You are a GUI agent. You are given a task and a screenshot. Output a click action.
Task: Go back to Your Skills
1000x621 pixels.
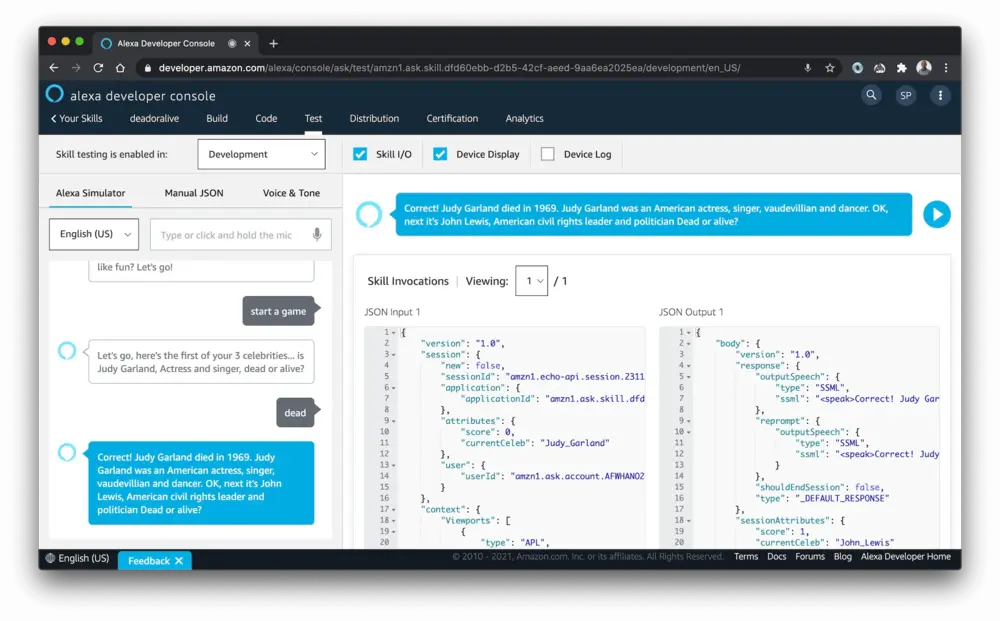(77, 118)
